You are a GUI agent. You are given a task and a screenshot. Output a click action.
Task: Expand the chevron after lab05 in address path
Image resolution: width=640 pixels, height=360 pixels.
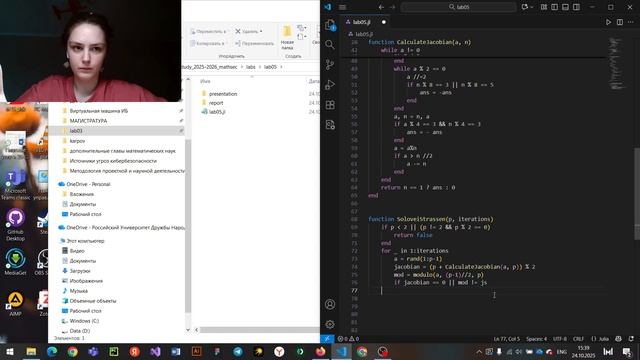281,67
